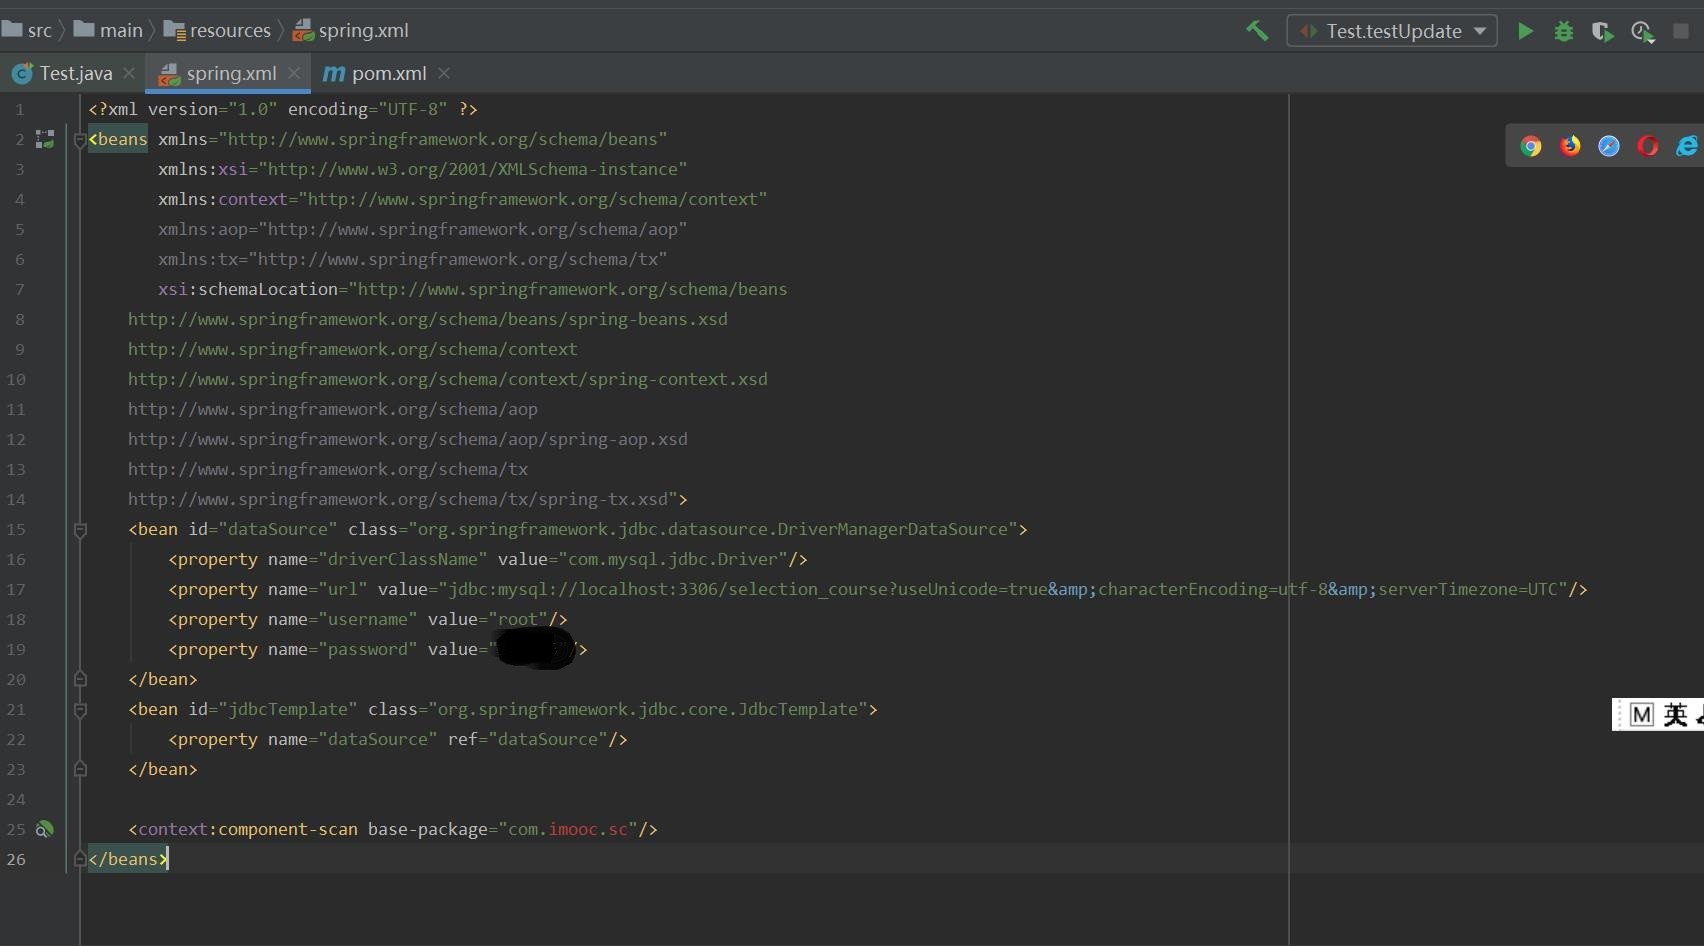
Task: Open the file in Internet Explorer
Action: click(x=1687, y=146)
